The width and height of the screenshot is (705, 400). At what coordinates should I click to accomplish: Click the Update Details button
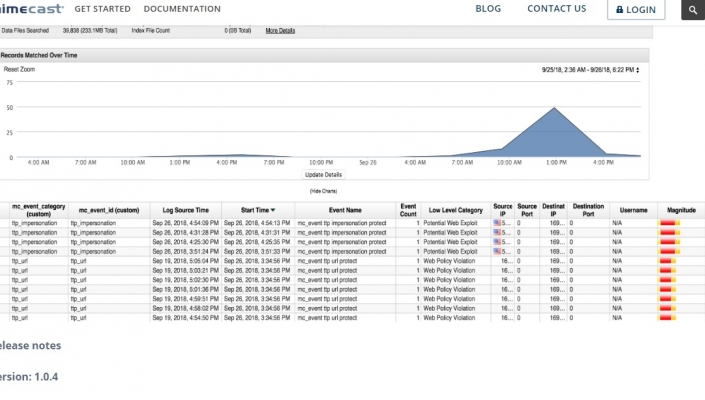pyautogui.click(x=323, y=174)
